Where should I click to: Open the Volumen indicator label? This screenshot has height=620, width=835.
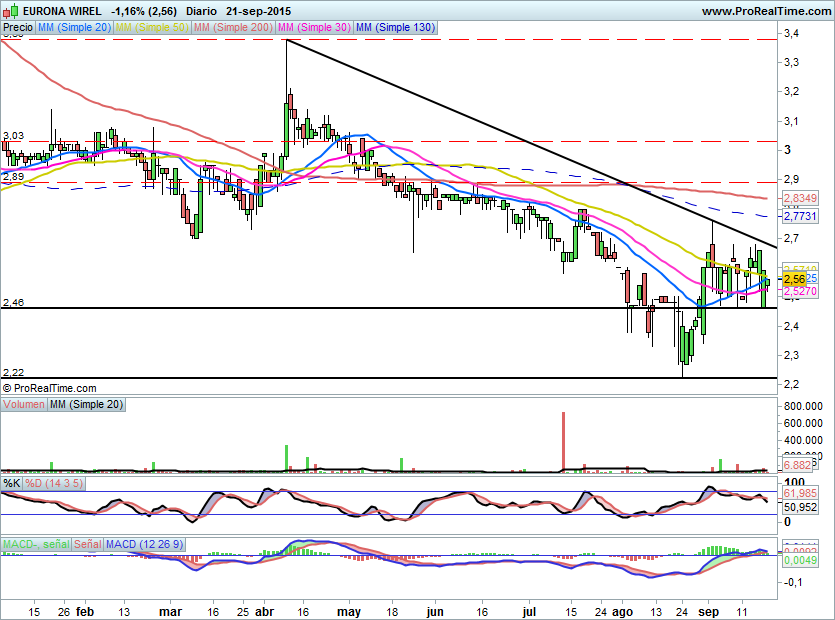tap(24, 404)
